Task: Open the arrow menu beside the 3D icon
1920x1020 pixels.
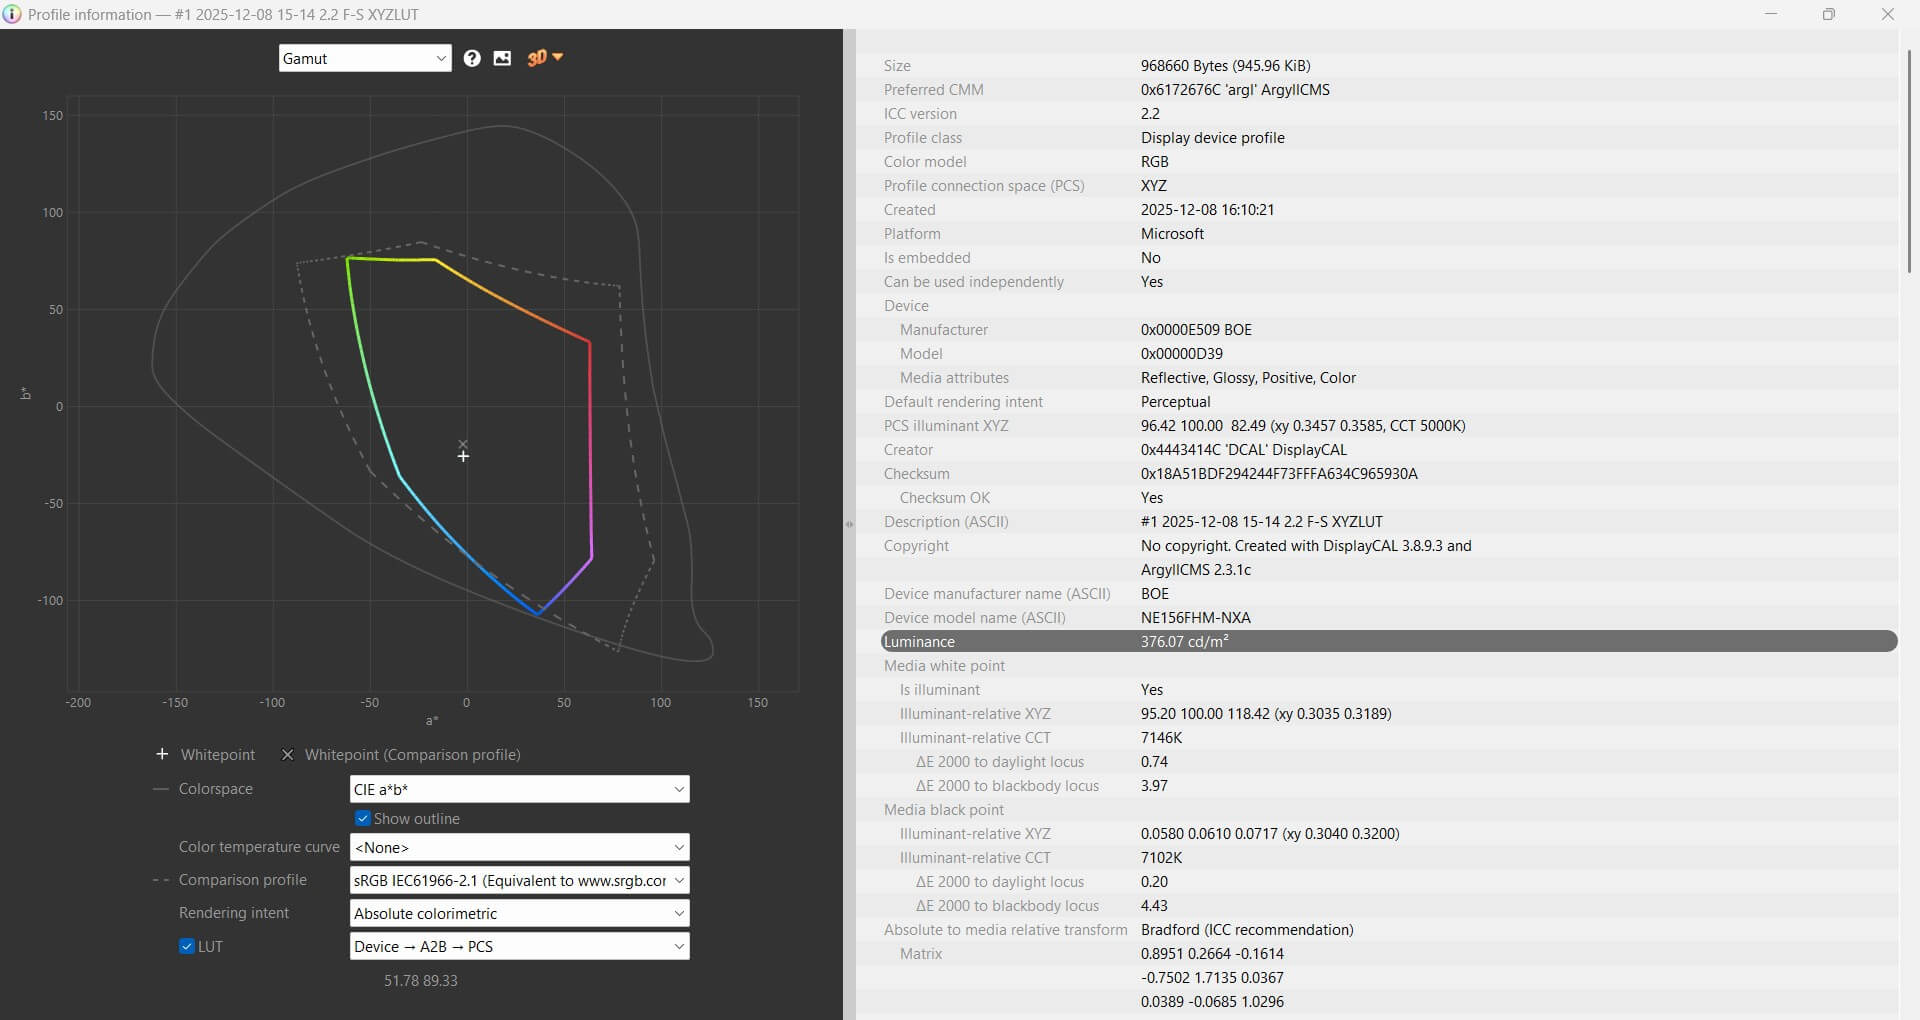Action: 558,57
